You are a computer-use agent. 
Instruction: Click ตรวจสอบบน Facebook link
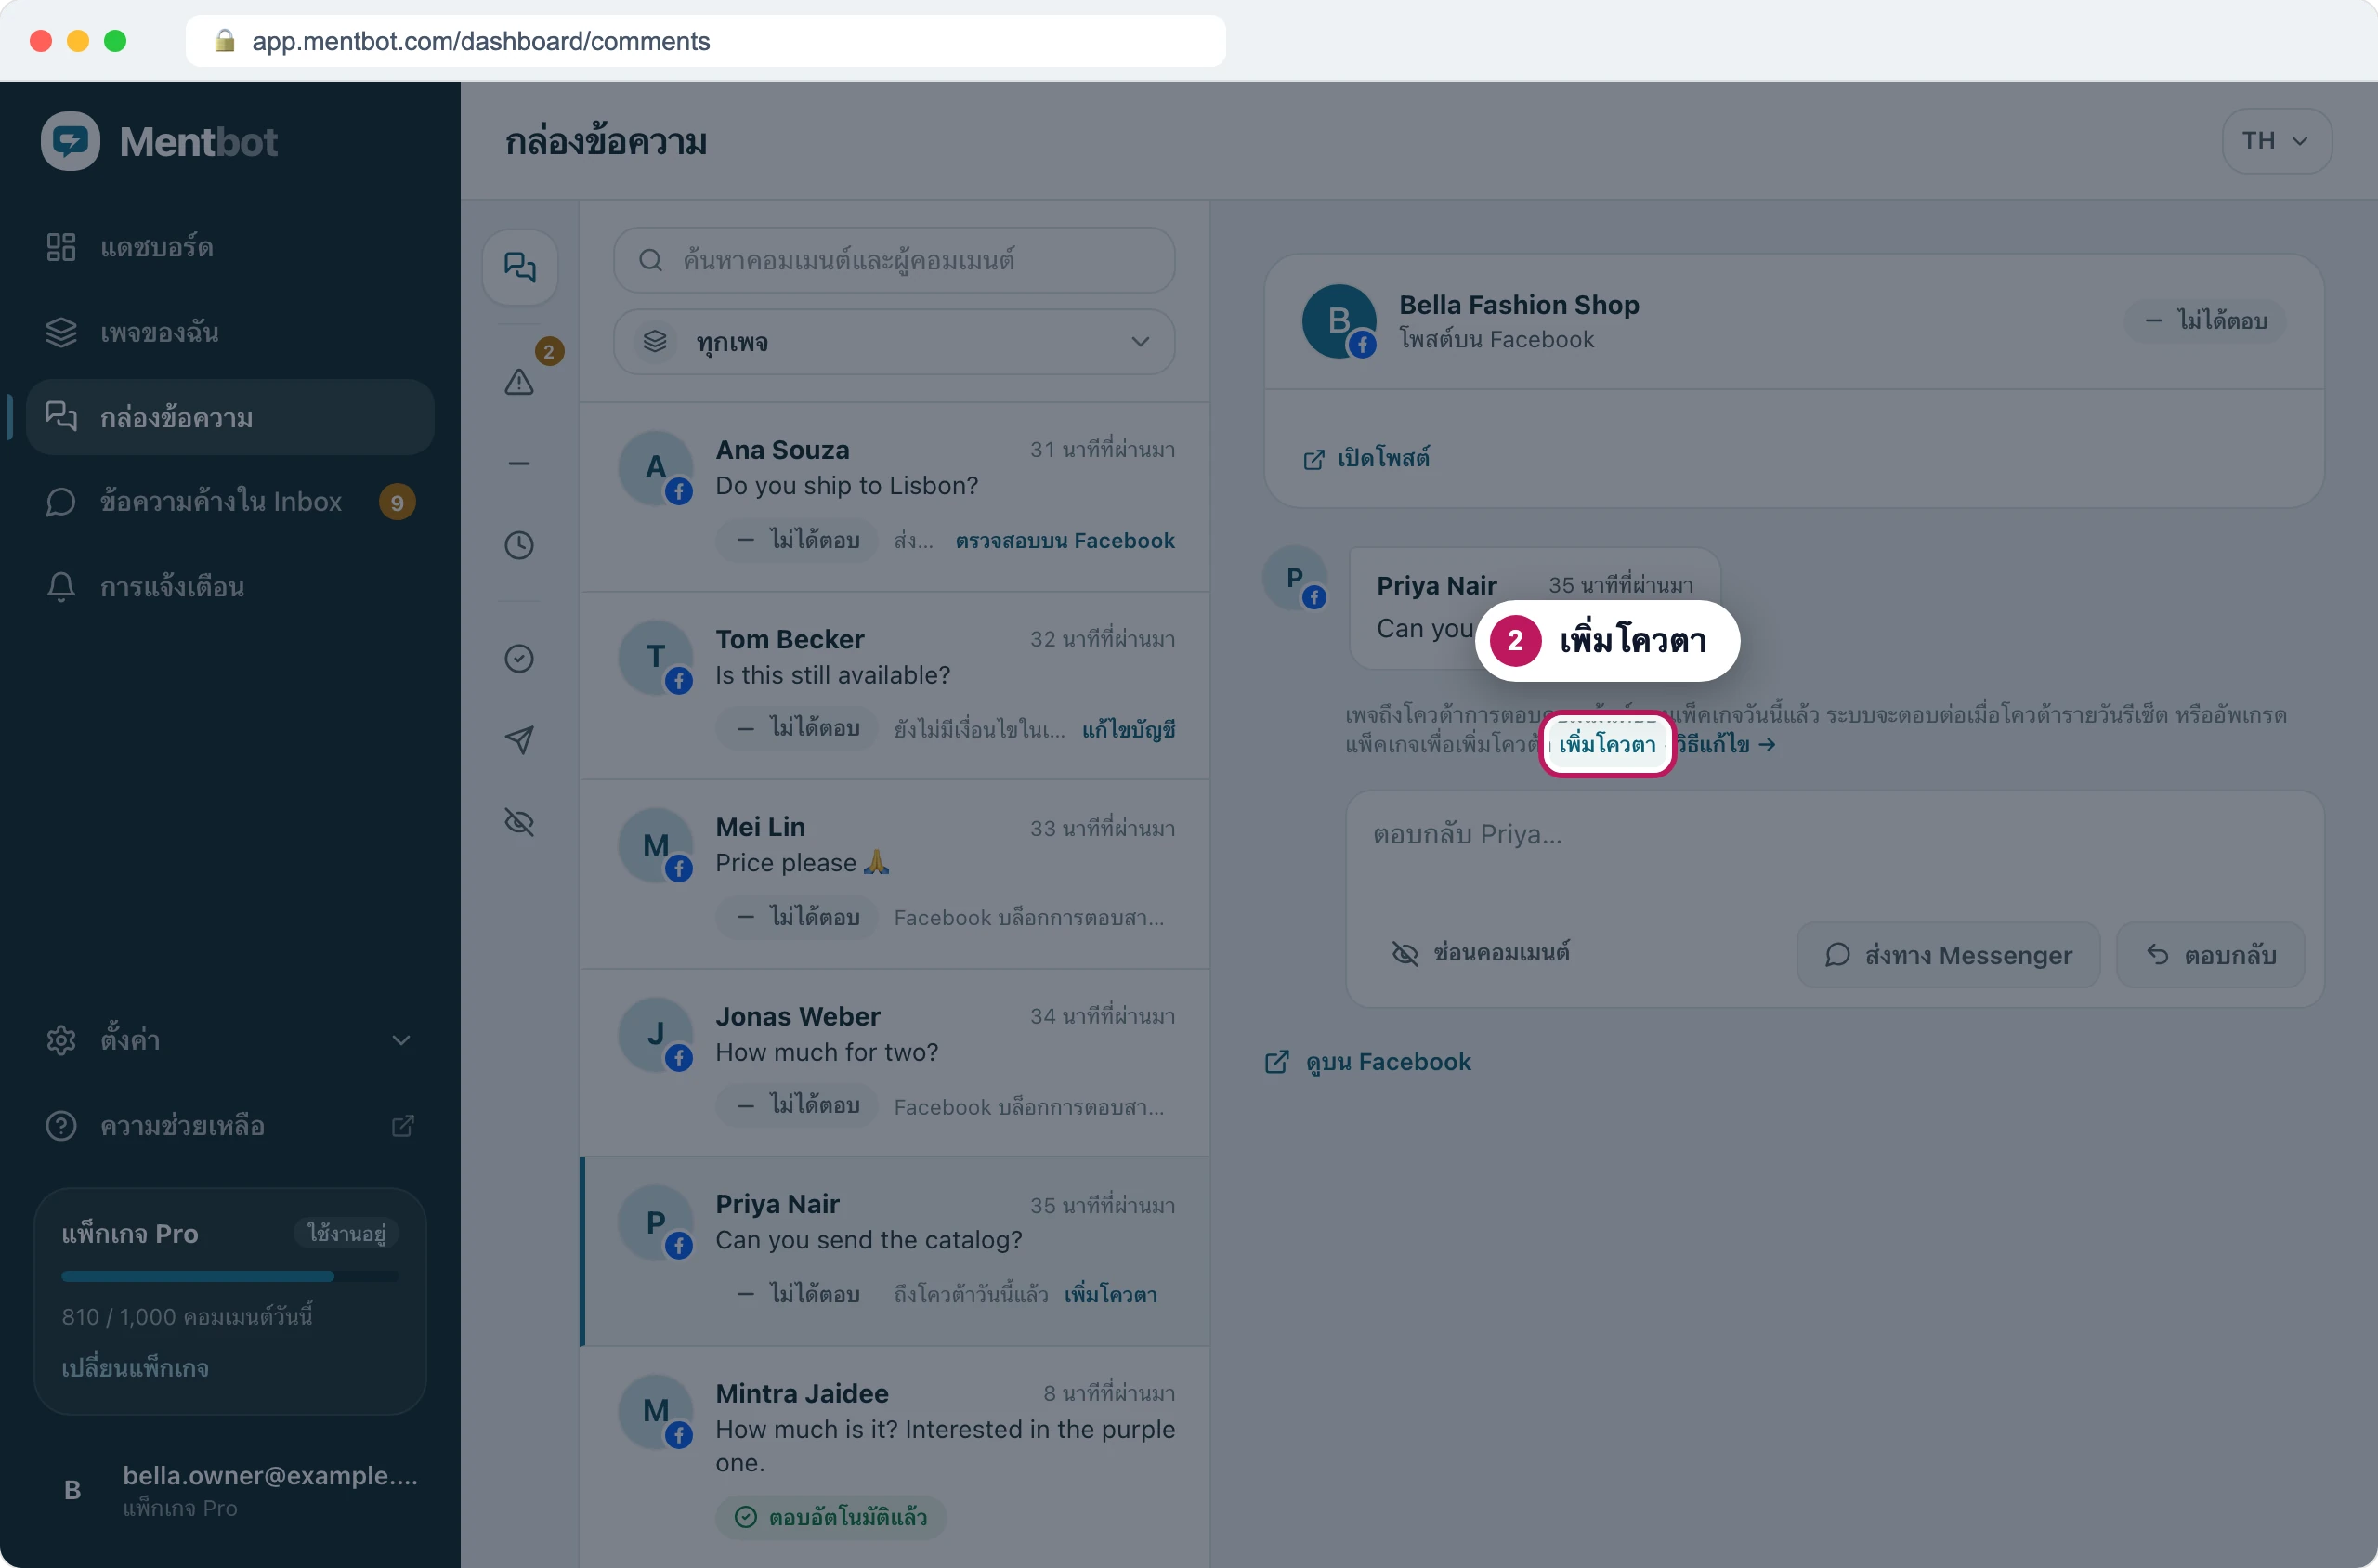(x=1064, y=541)
